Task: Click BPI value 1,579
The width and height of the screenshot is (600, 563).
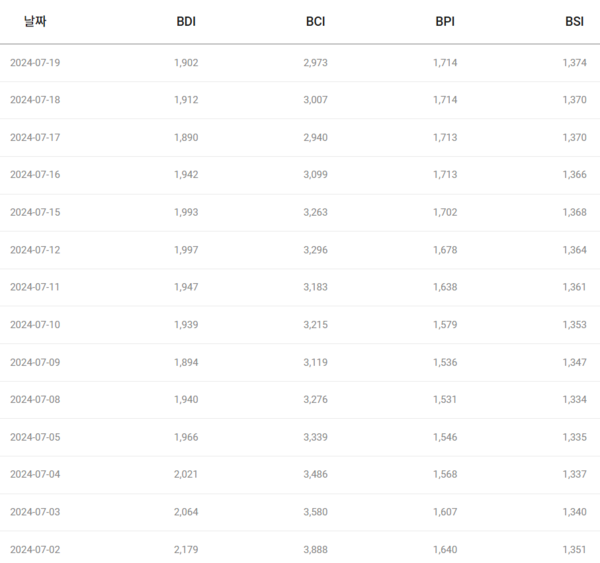Action: coord(445,325)
